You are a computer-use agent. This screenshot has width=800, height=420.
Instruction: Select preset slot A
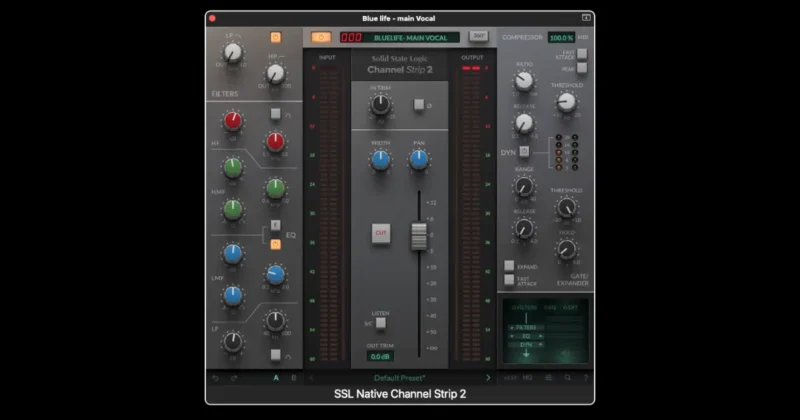[x=276, y=378]
